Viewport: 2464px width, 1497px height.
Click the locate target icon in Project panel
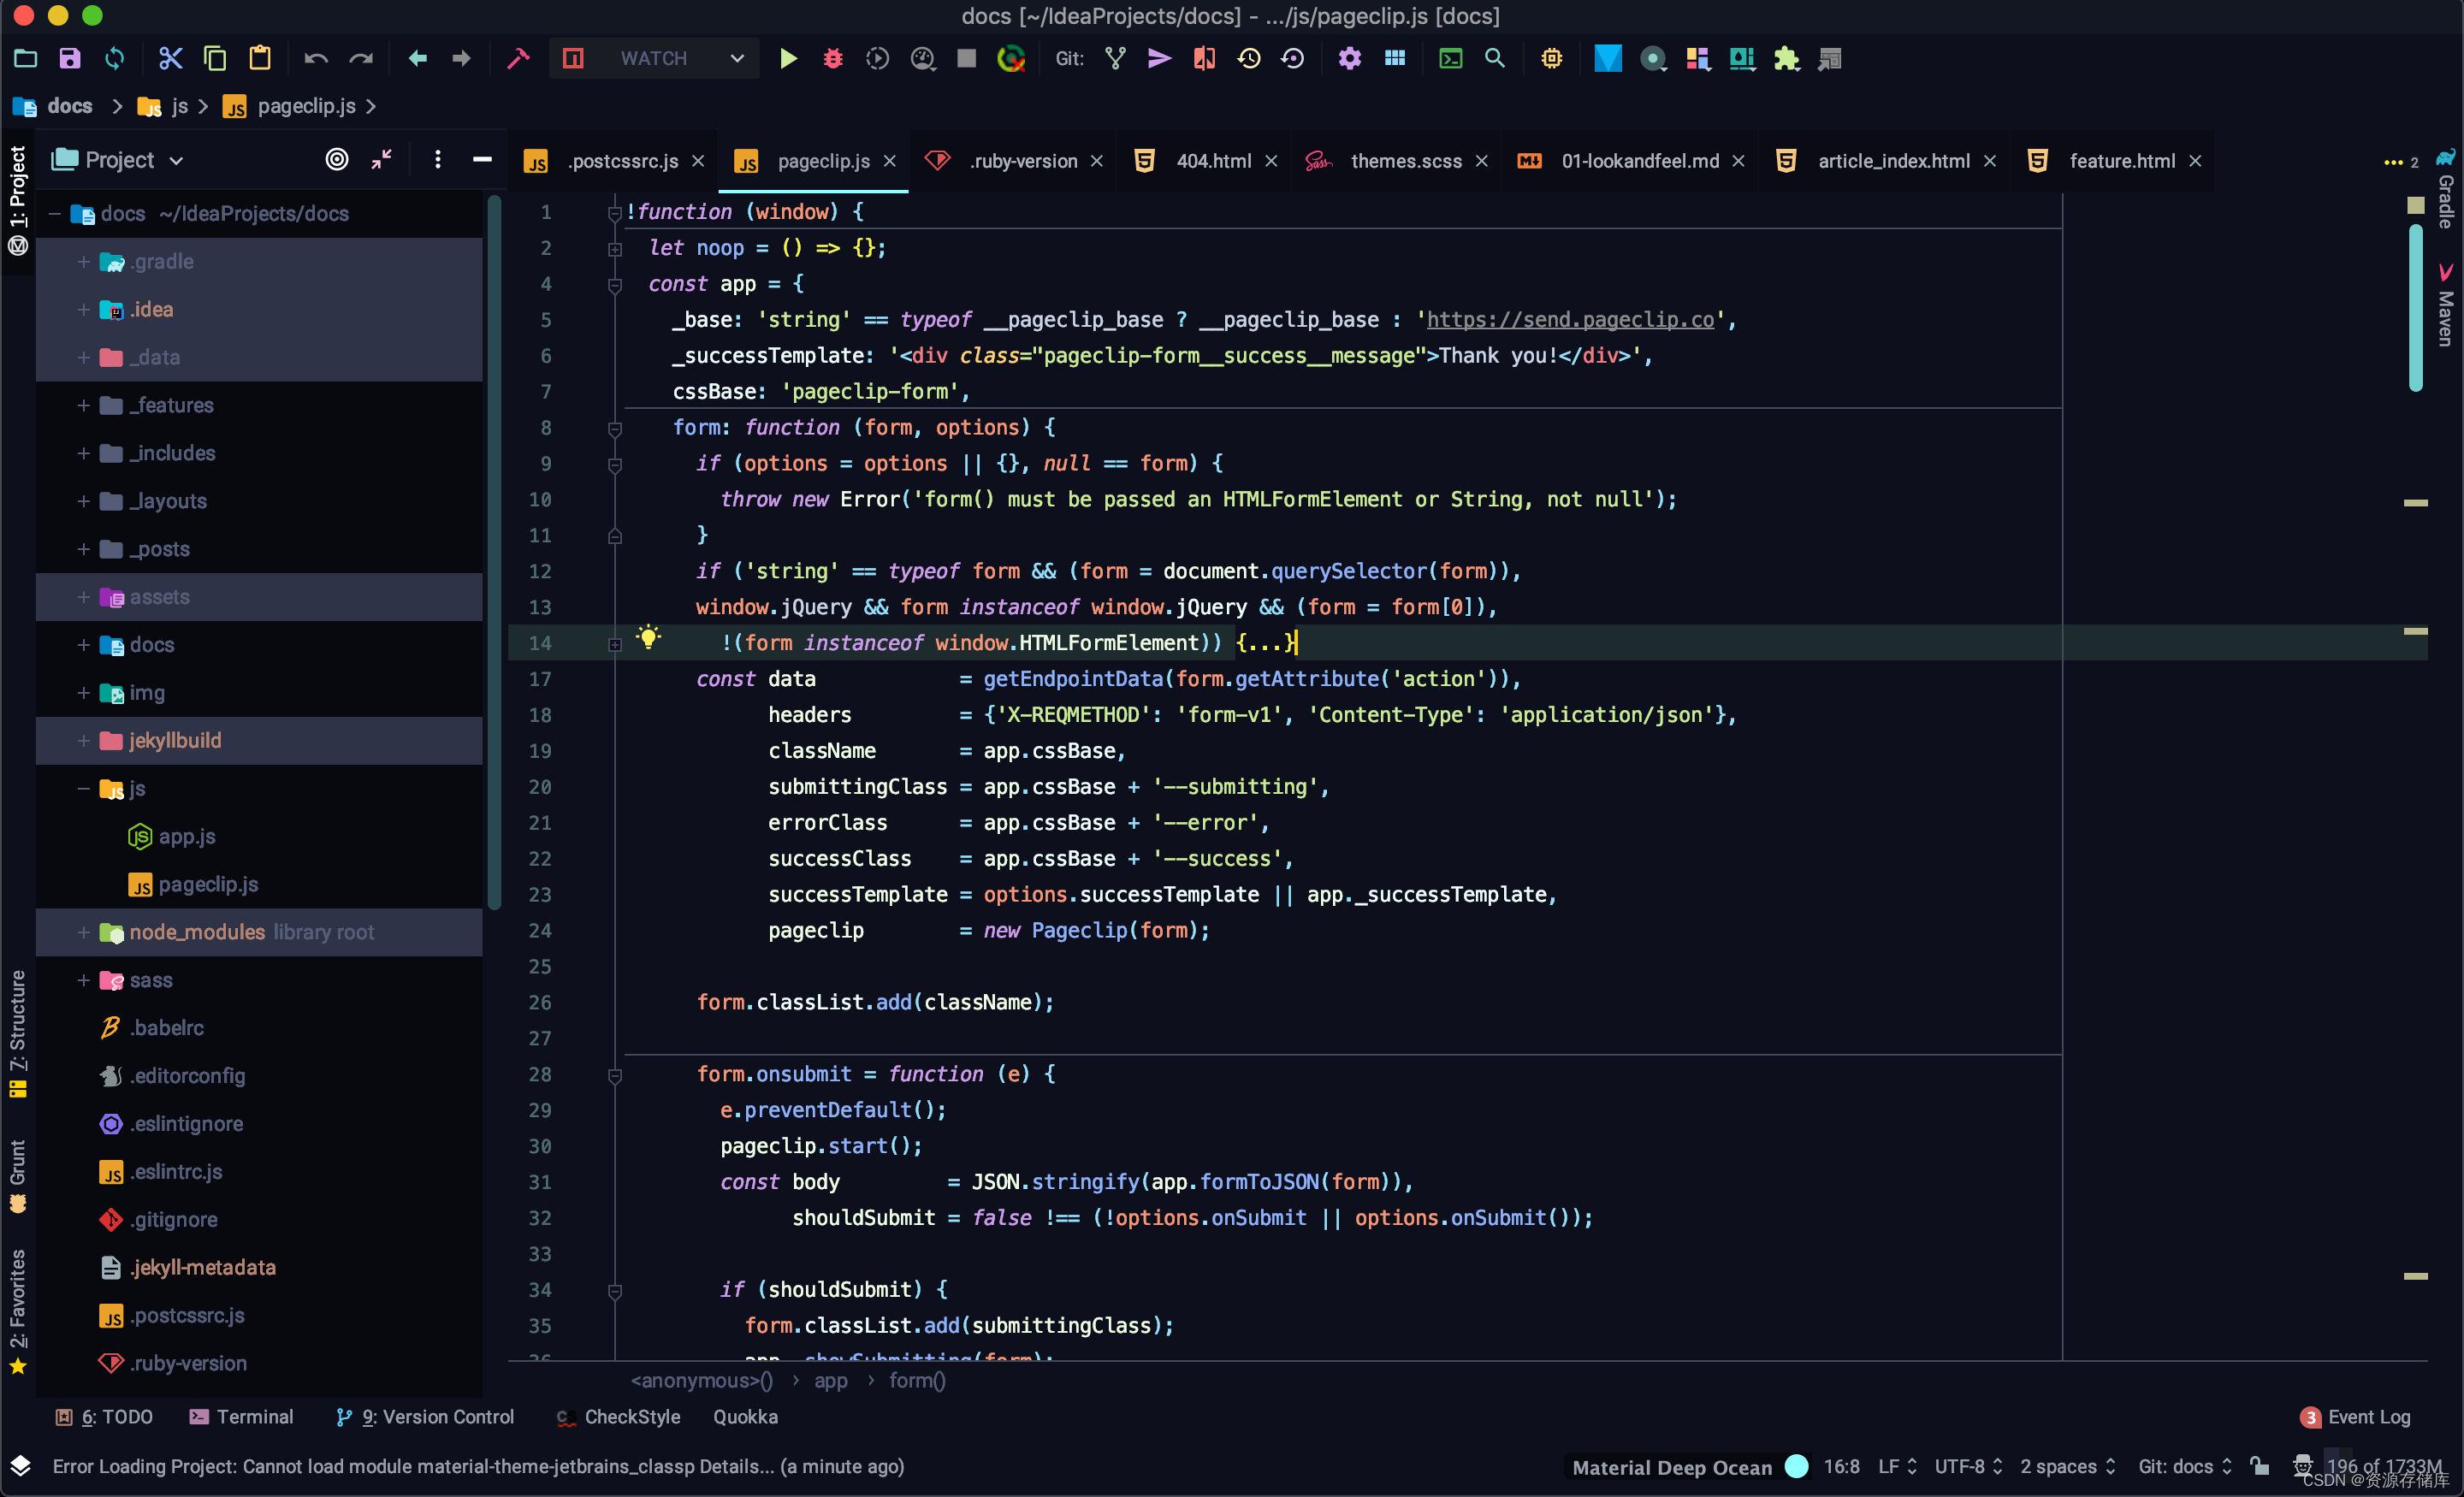coord(337,160)
